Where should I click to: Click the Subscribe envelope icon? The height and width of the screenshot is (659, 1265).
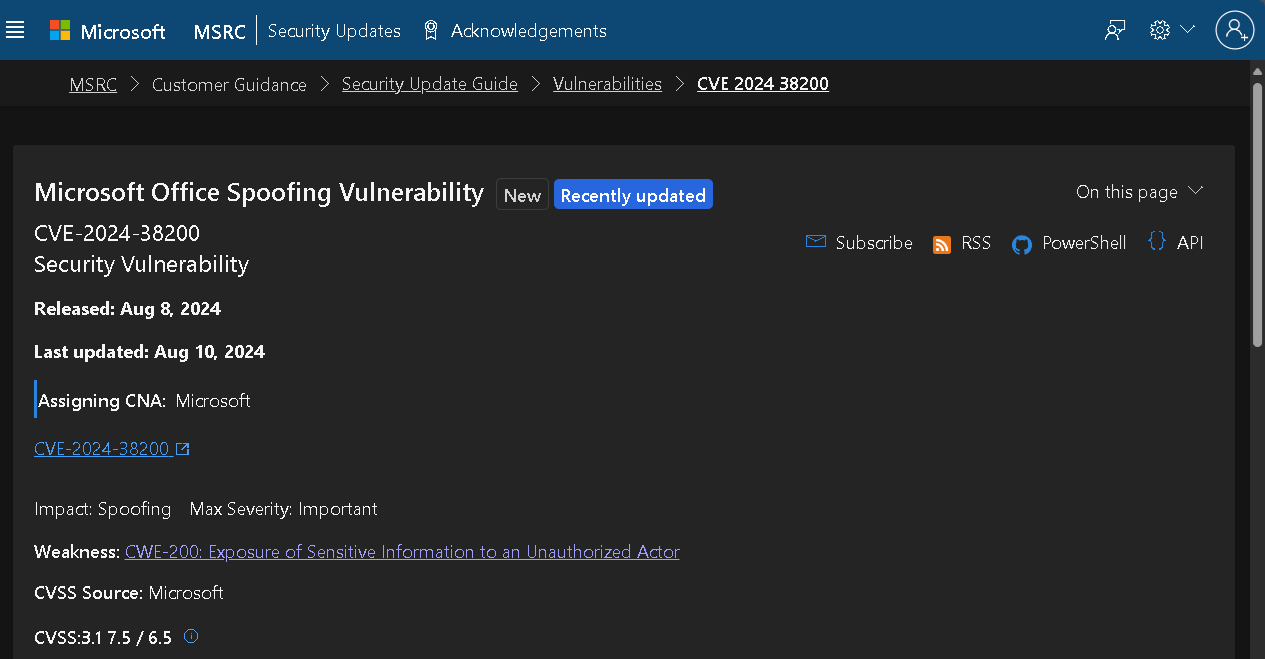816,242
